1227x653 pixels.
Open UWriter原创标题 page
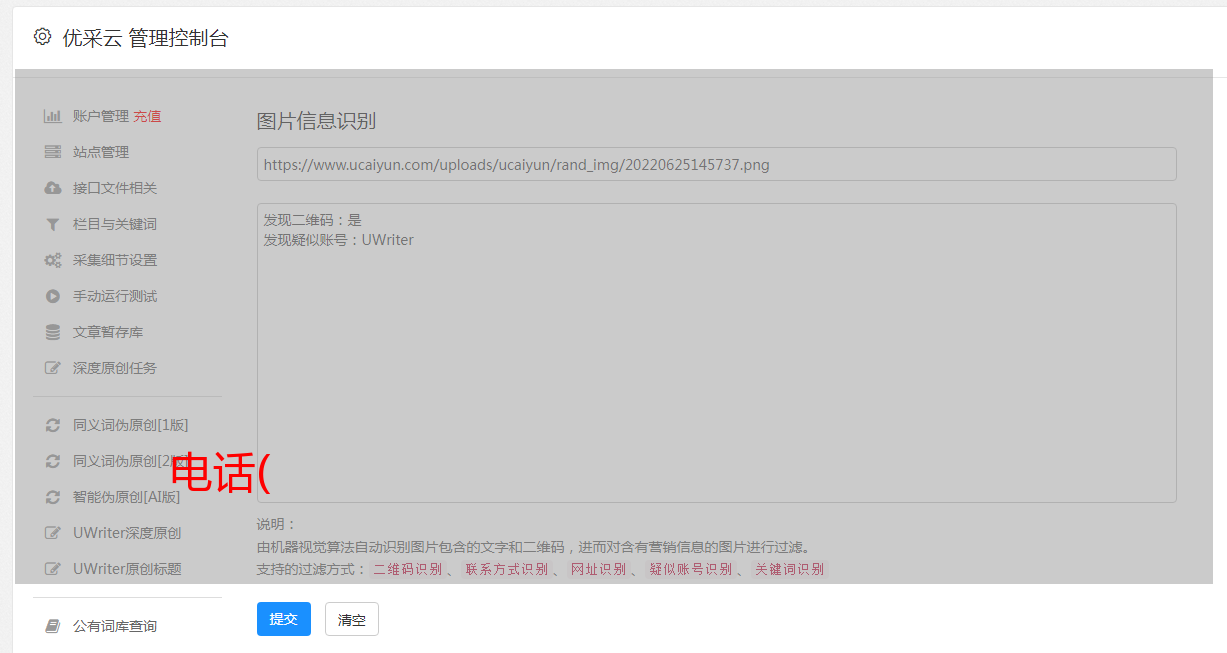click(x=127, y=569)
